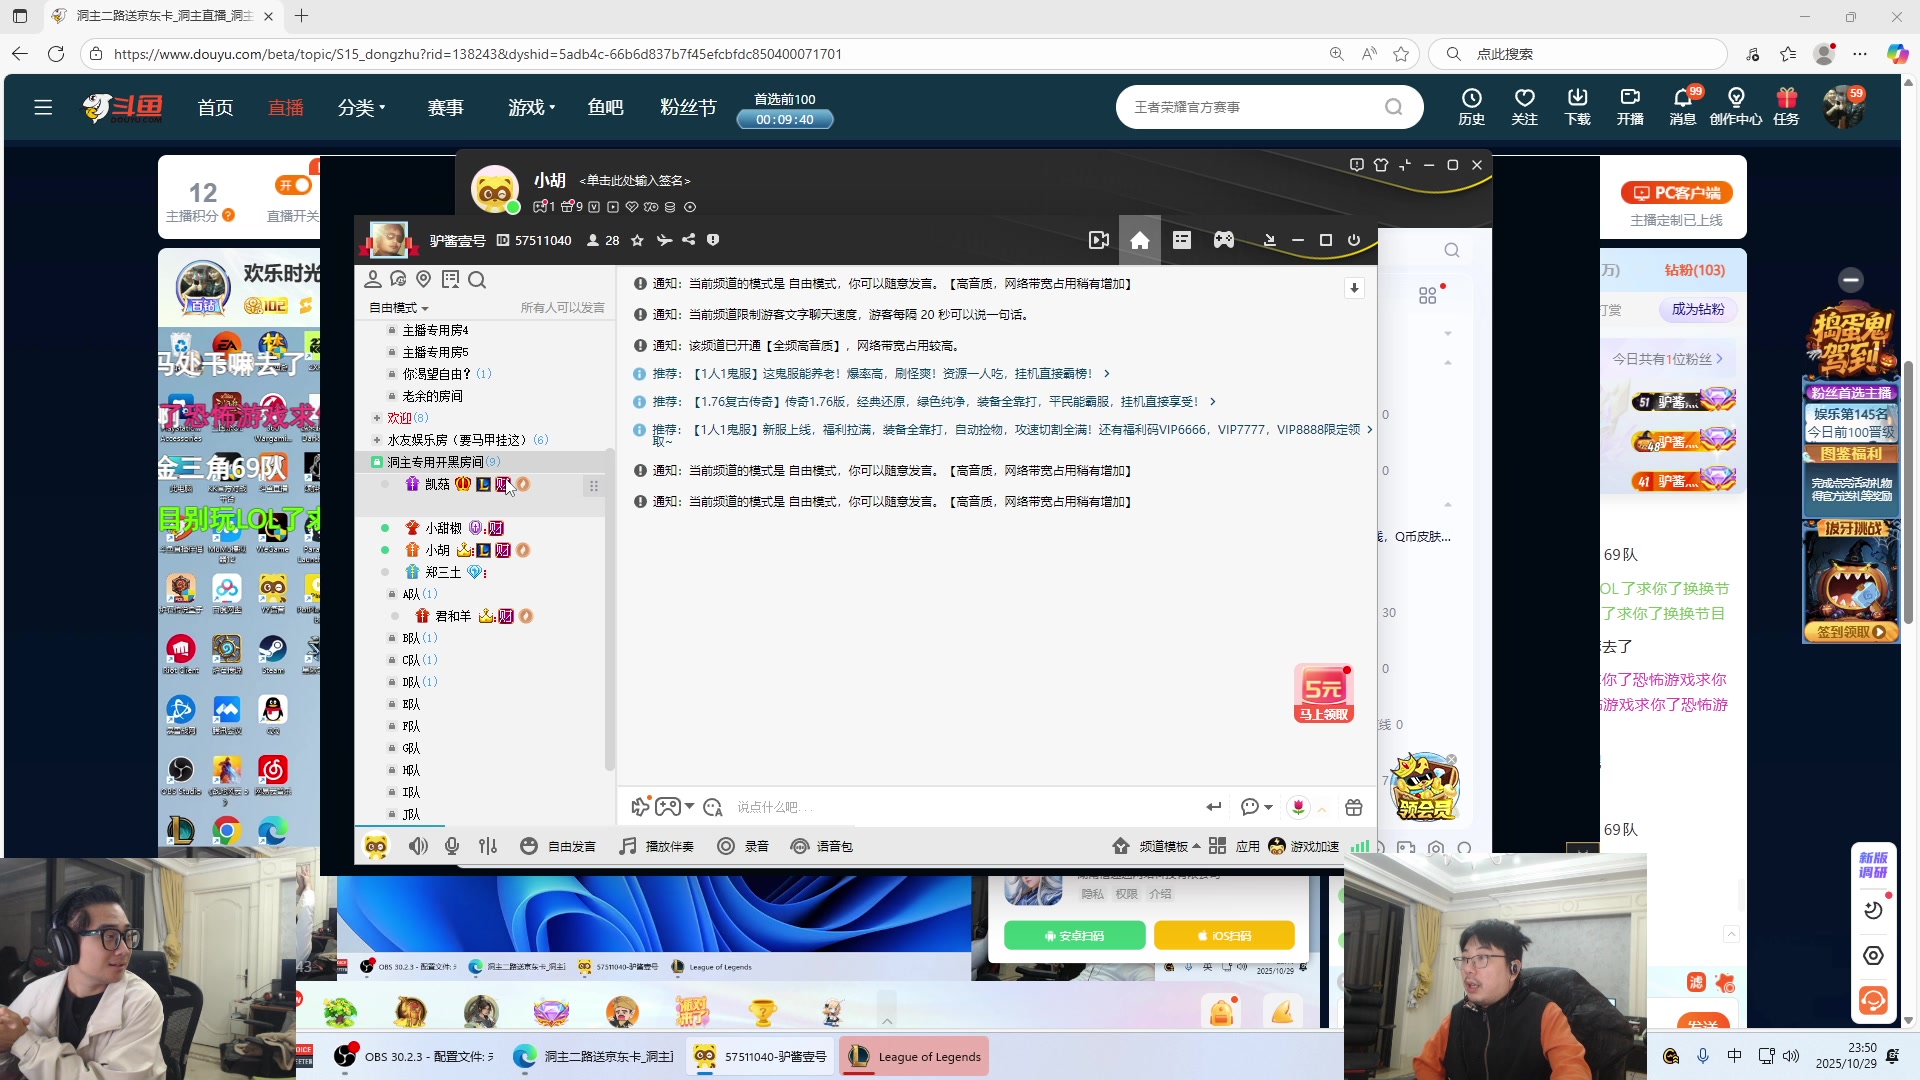Click the gift box icon beside chat input
1920x1080 pixels.
[1353, 807]
